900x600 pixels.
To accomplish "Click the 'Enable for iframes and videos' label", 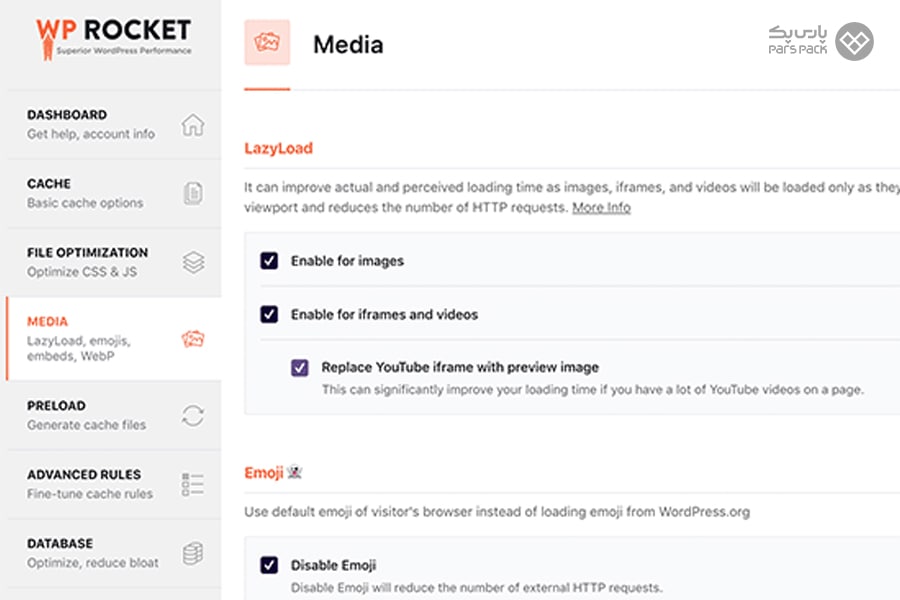I will pyautogui.click(x=384, y=314).
